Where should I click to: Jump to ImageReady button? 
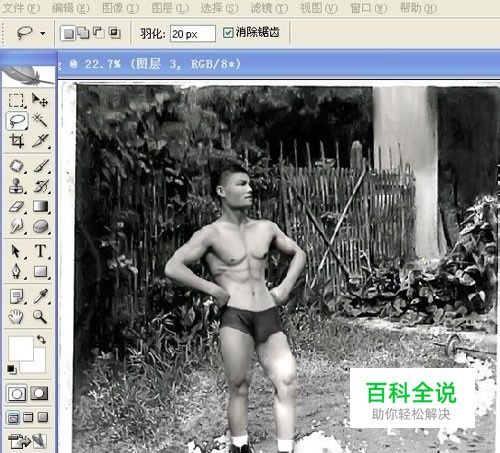27,441
